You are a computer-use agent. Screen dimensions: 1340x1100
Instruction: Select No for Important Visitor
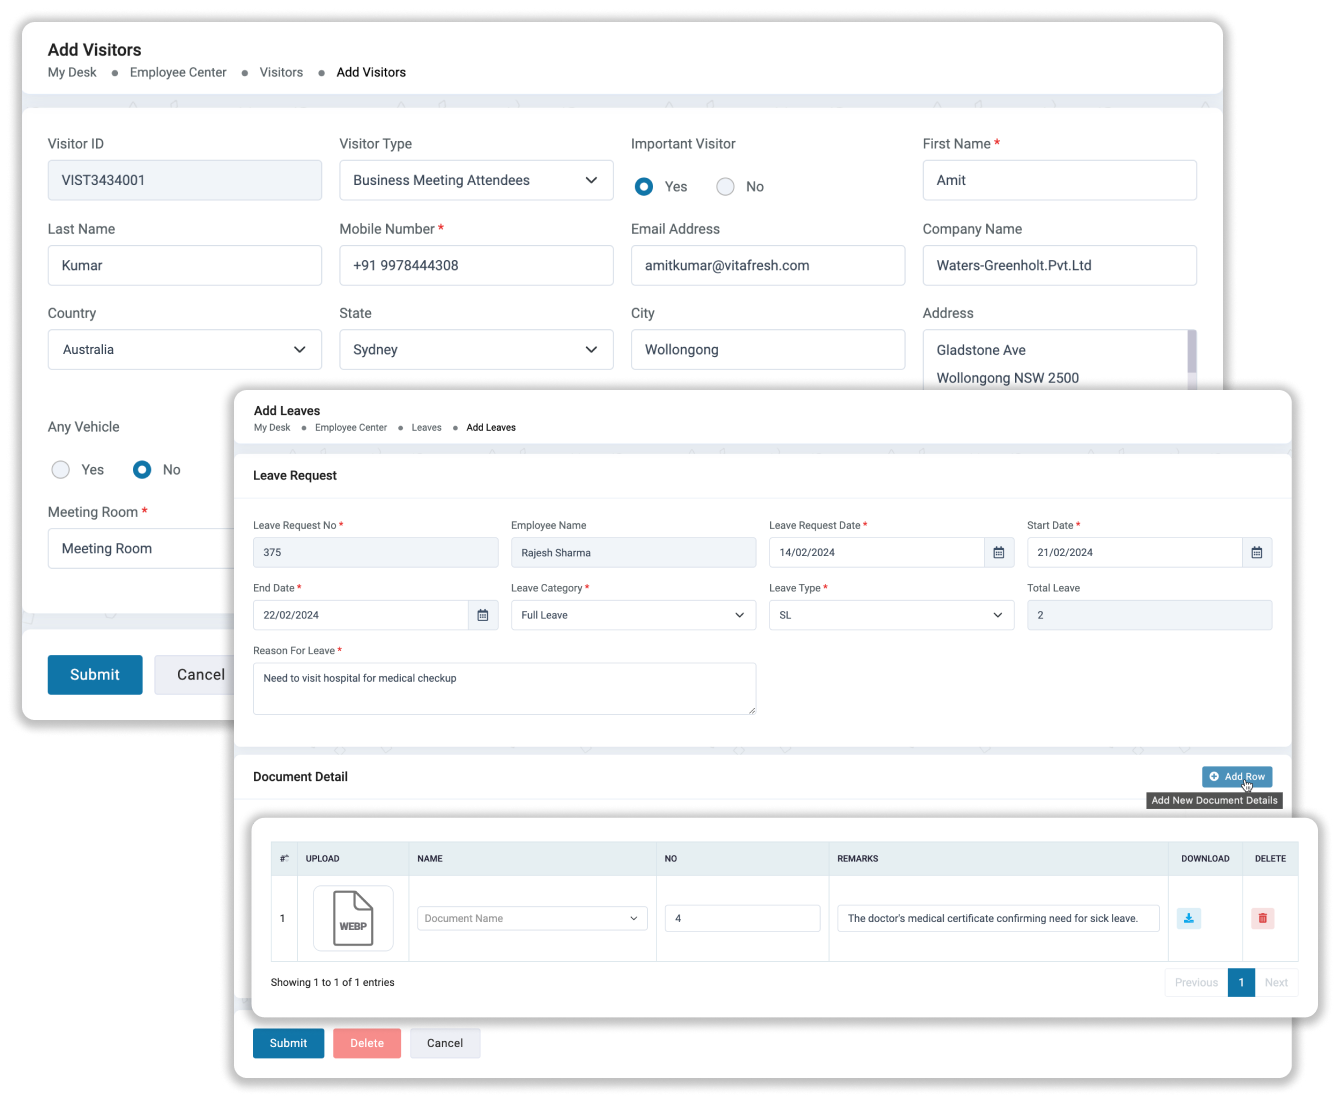pos(725,187)
